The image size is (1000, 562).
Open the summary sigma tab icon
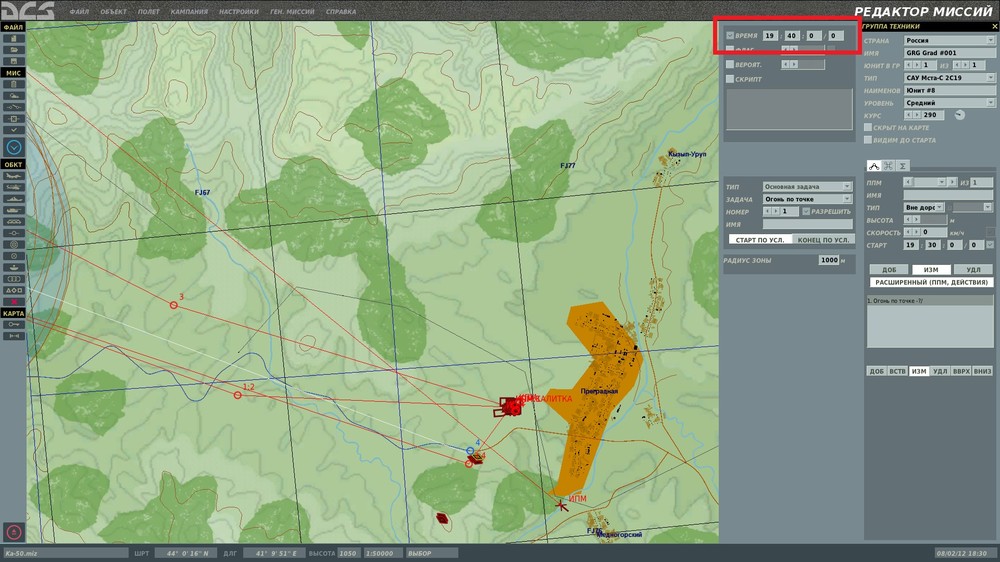click(903, 165)
